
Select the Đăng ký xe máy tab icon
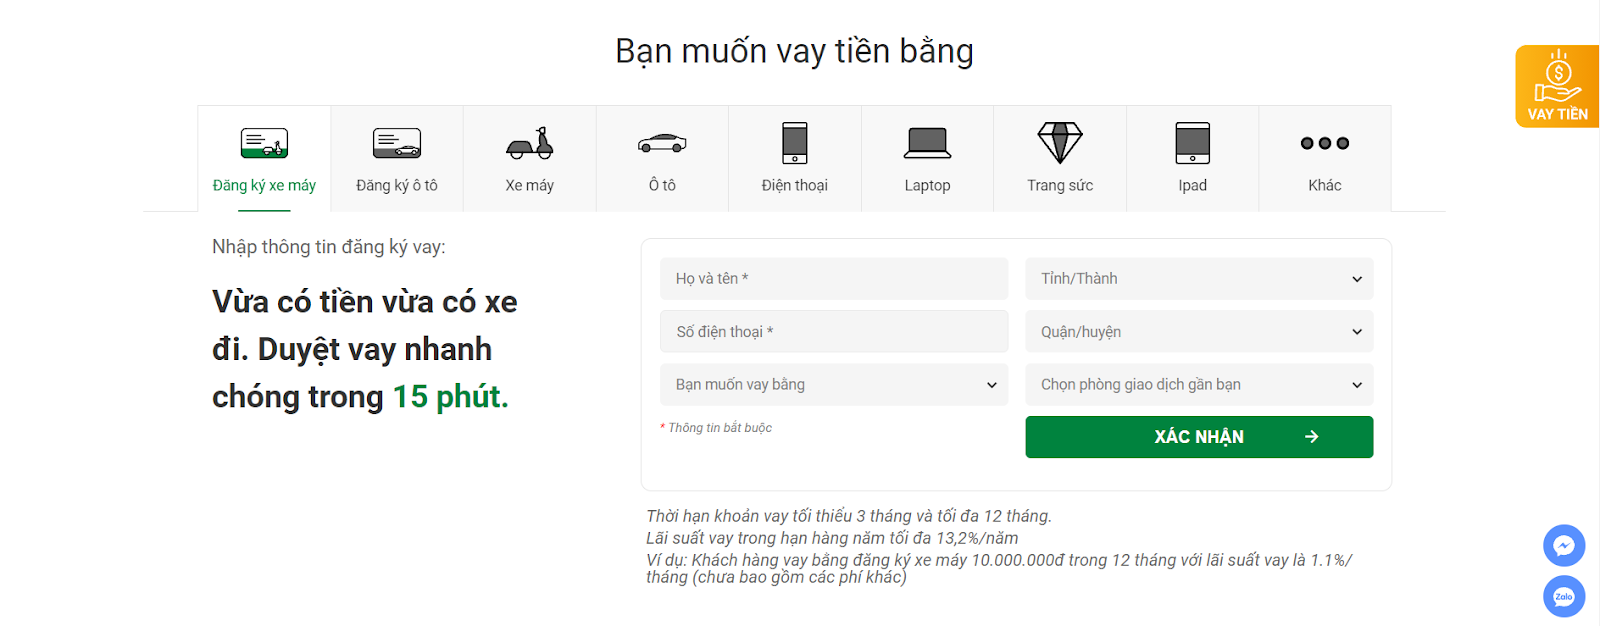[x=264, y=143]
